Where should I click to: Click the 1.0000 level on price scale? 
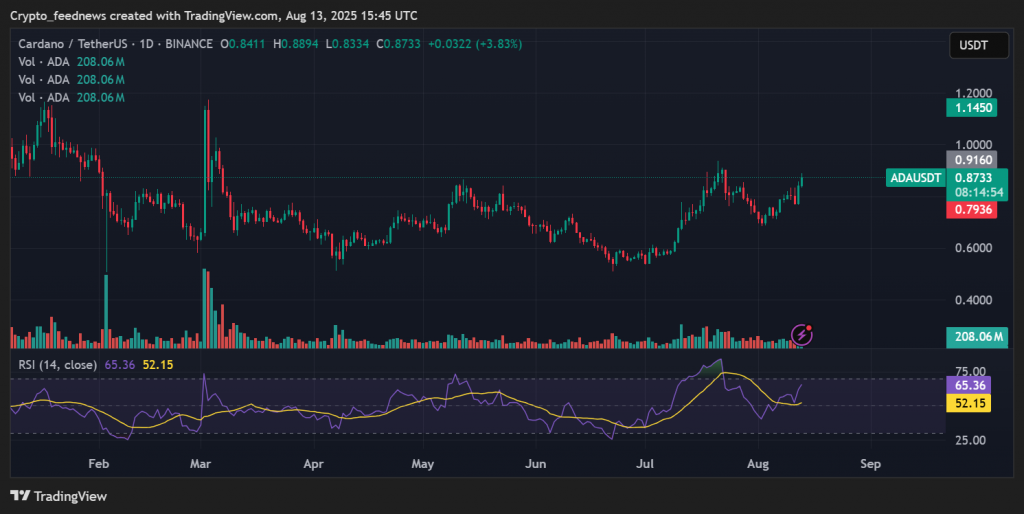tap(972, 144)
